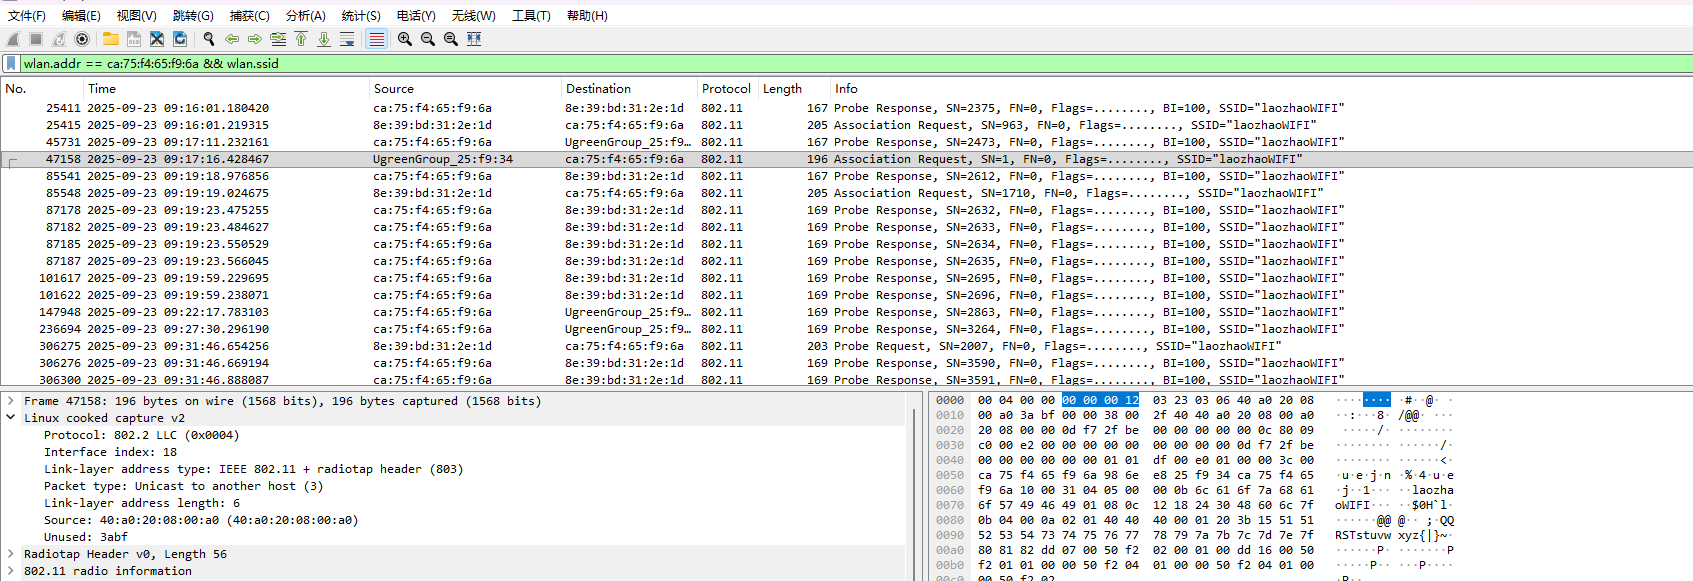This screenshot has width=1693, height=581.
Task: Select packet number 87178 row
Action: tap(846, 210)
